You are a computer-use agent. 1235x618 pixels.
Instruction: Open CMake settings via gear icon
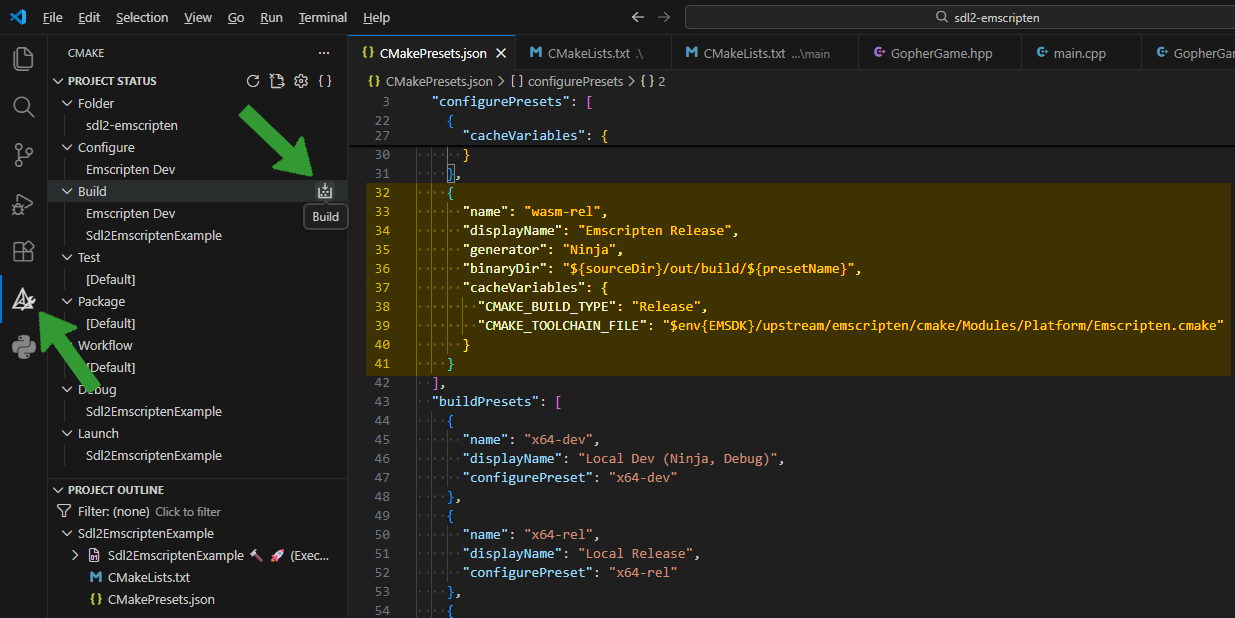(x=300, y=81)
